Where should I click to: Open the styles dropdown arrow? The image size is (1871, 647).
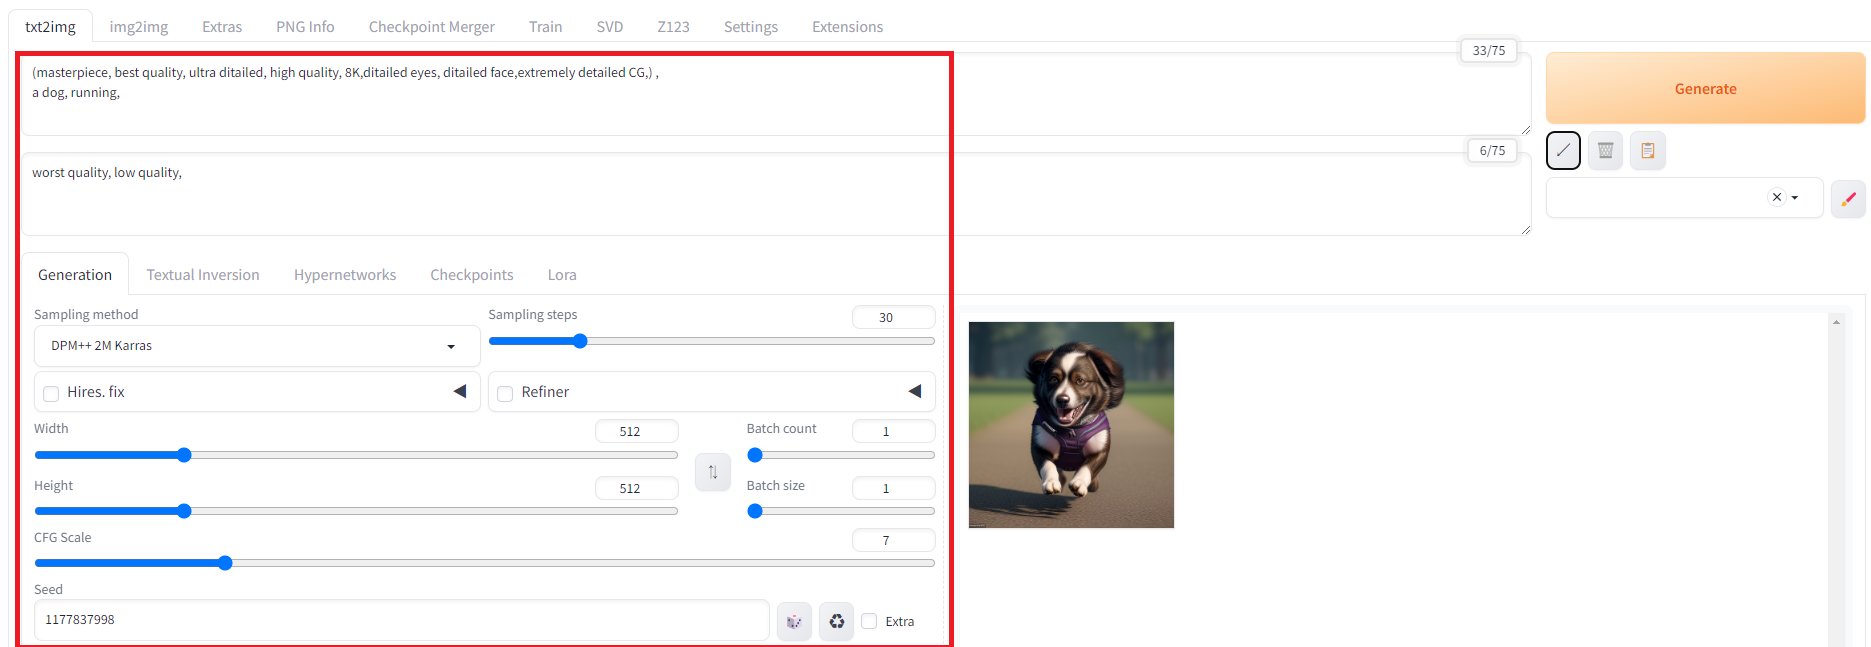click(x=1795, y=198)
